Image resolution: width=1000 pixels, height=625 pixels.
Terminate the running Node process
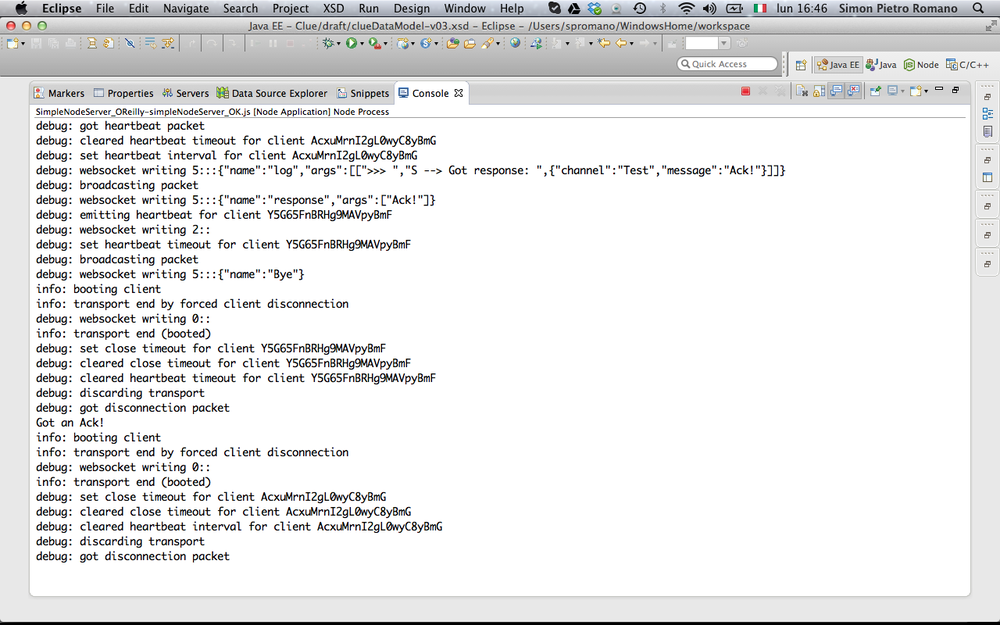(x=746, y=92)
